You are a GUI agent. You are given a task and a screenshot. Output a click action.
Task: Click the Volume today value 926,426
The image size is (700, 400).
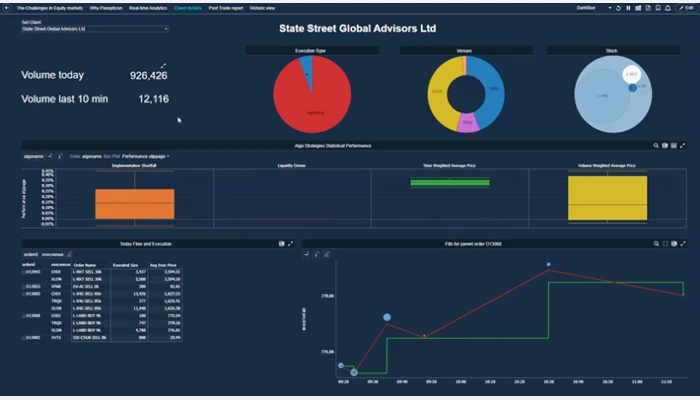pyautogui.click(x=149, y=75)
